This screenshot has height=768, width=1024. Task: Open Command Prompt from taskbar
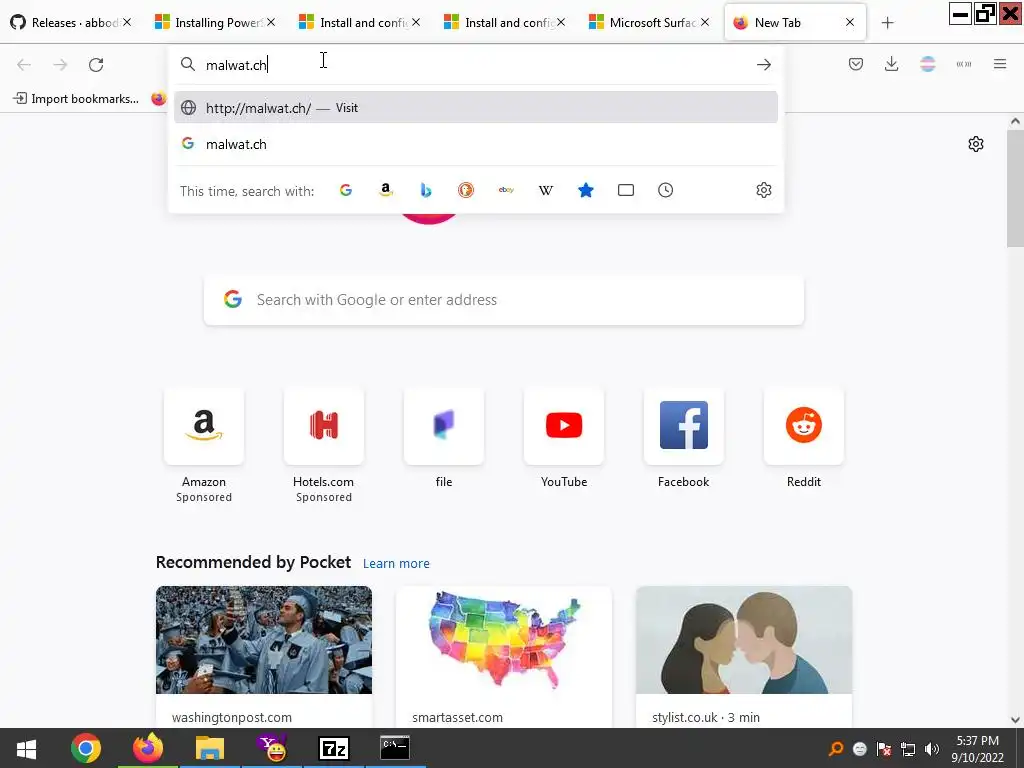[x=395, y=748]
